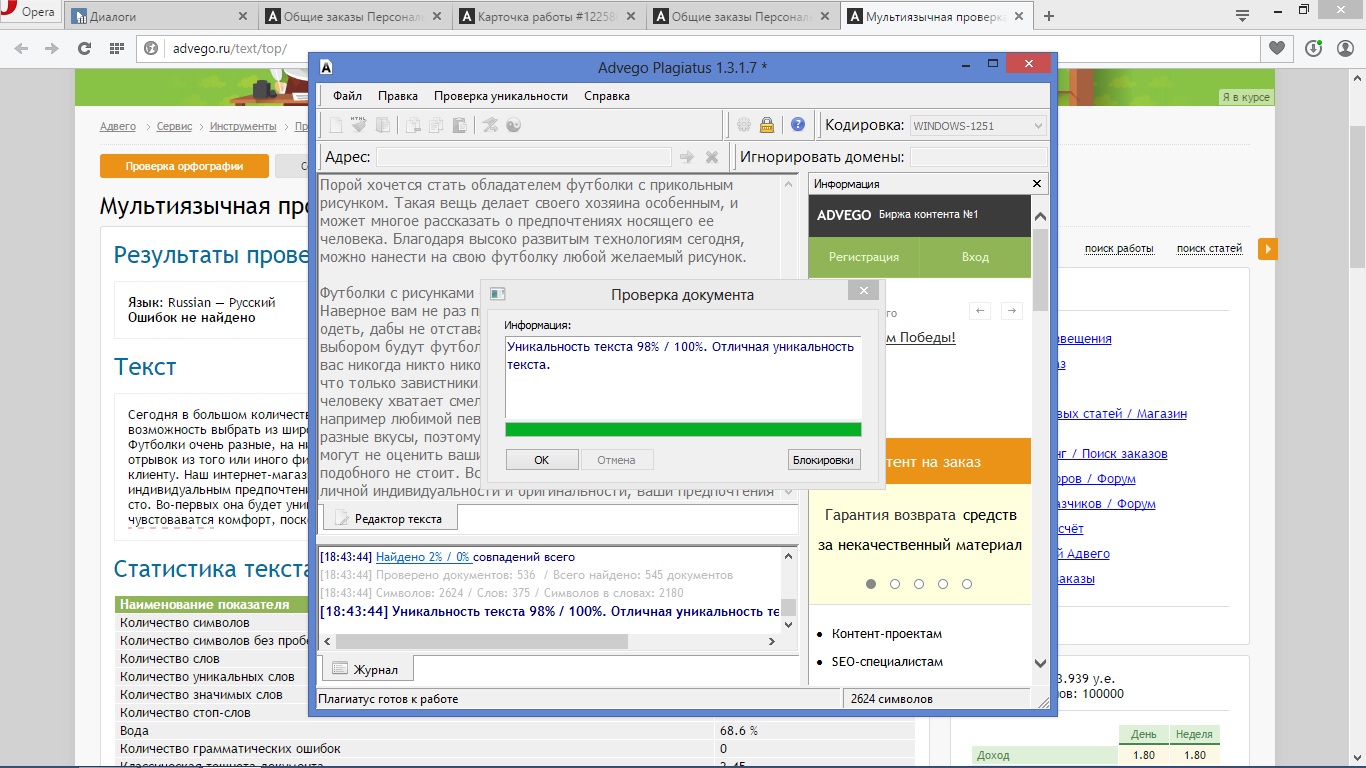
Task: Click the go arrow next to Адрес field
Action: pos(687,157)
